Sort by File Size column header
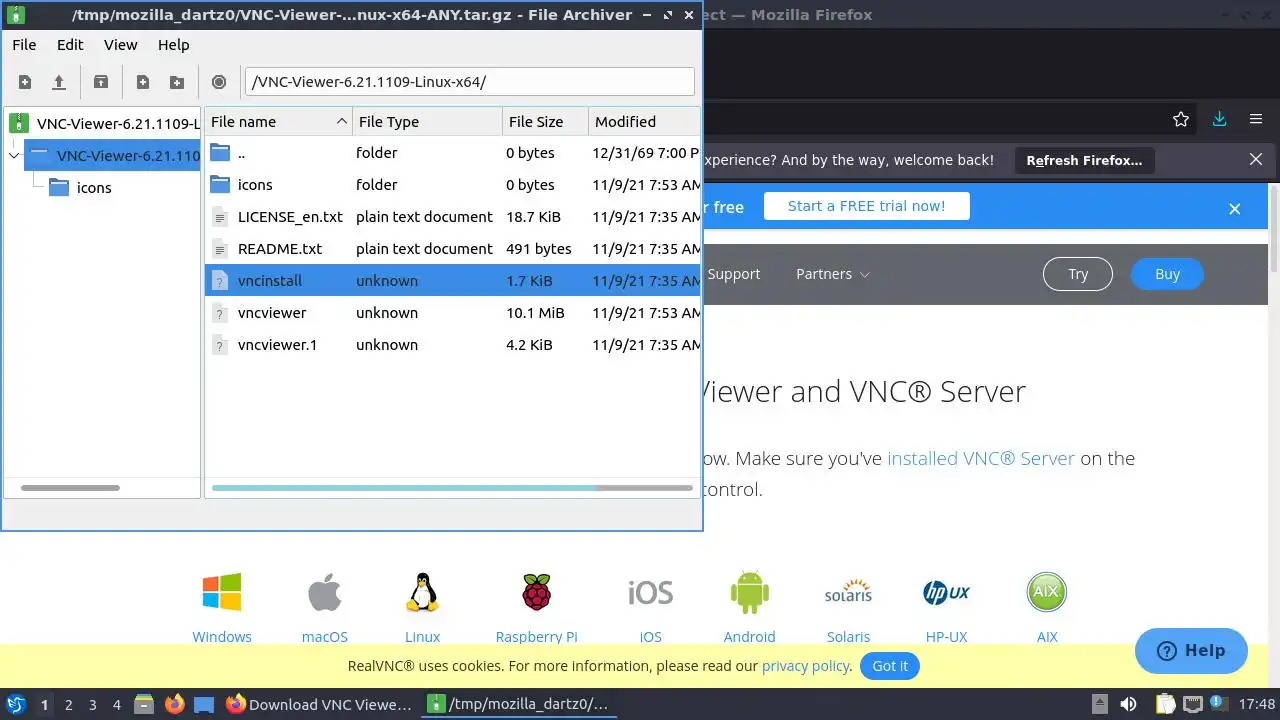This screenshot has width=1280, height=720. point(545,121)
